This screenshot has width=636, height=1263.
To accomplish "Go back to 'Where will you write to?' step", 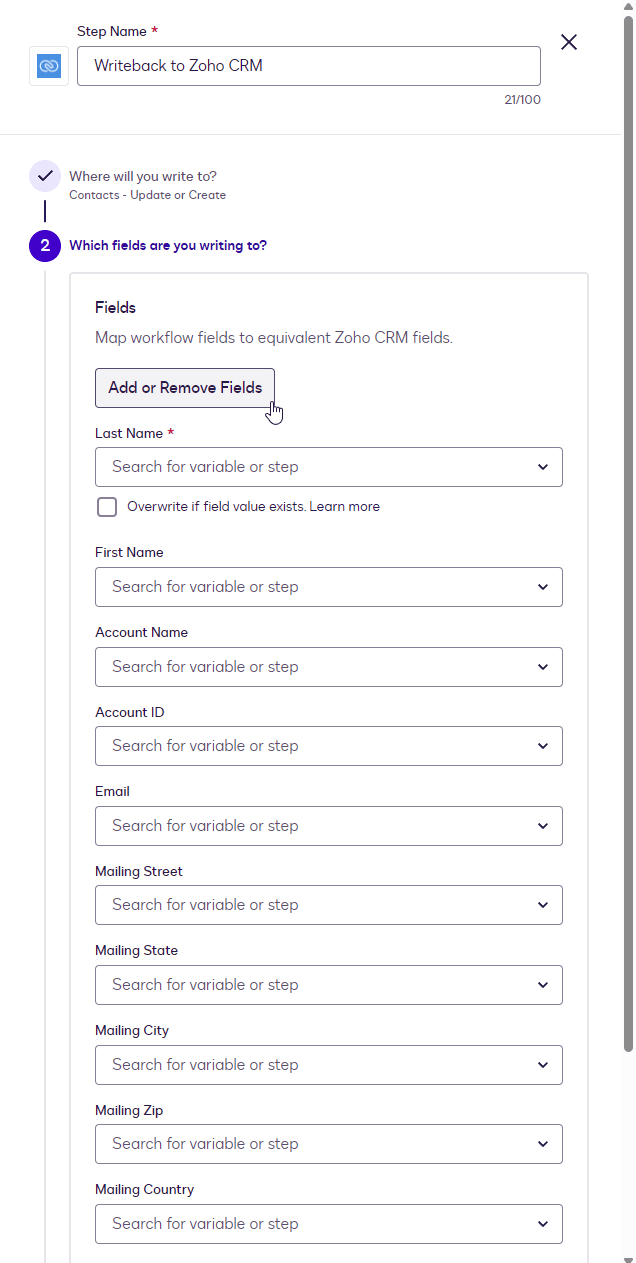I will tap(142, 176).
